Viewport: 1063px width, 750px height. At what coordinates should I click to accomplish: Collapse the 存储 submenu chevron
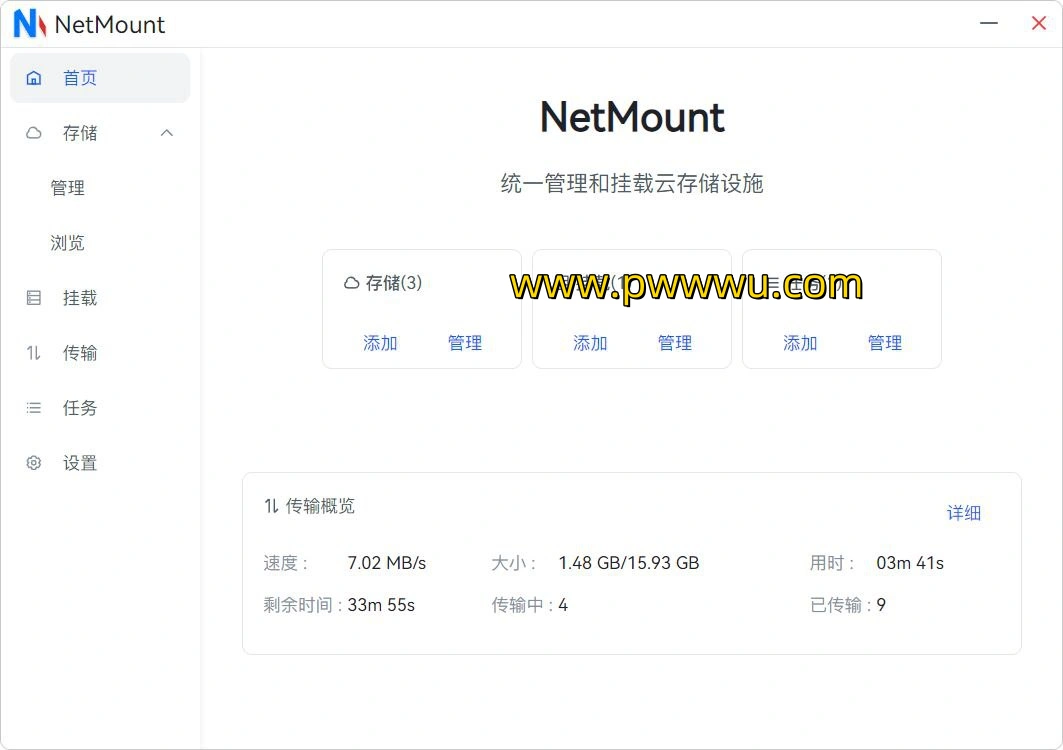click(x=167, y=133)
